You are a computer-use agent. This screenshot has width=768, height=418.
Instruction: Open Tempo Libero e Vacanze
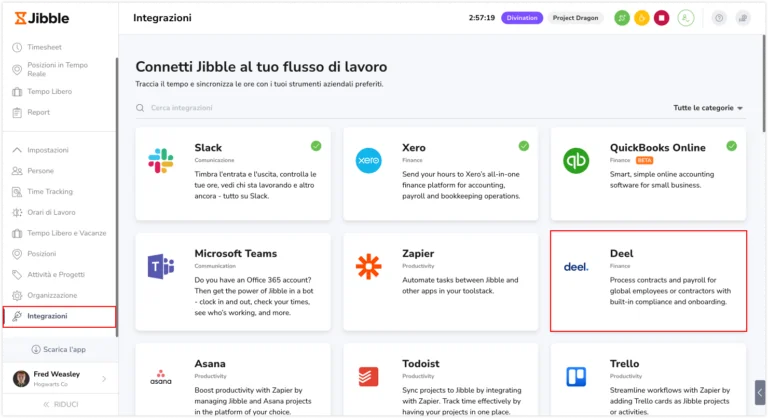coord(66,233)
